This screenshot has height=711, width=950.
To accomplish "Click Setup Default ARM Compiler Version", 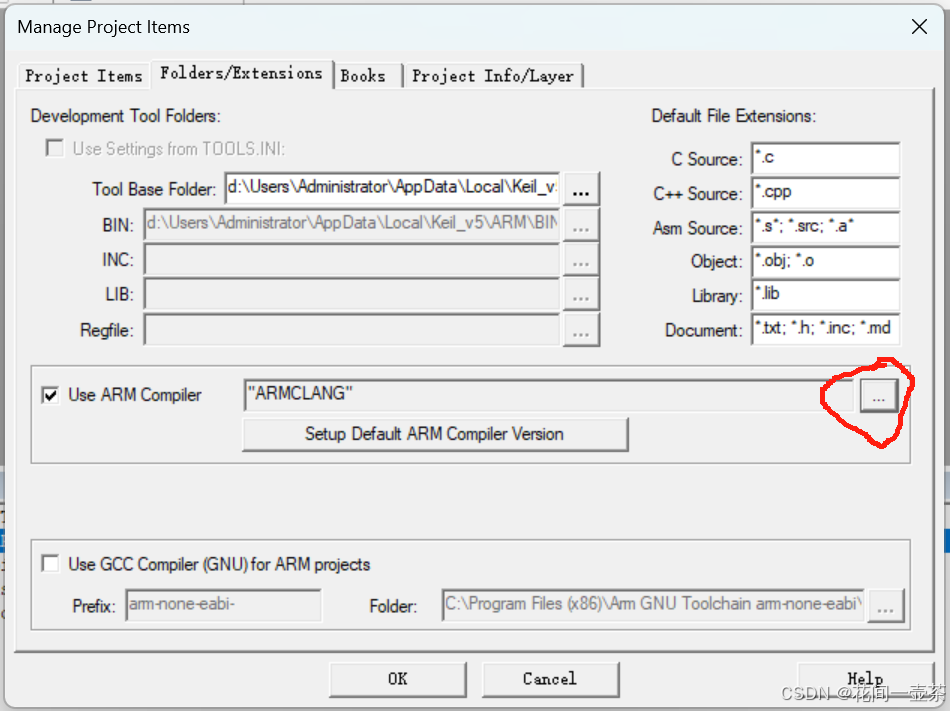I will coord(435,434).
